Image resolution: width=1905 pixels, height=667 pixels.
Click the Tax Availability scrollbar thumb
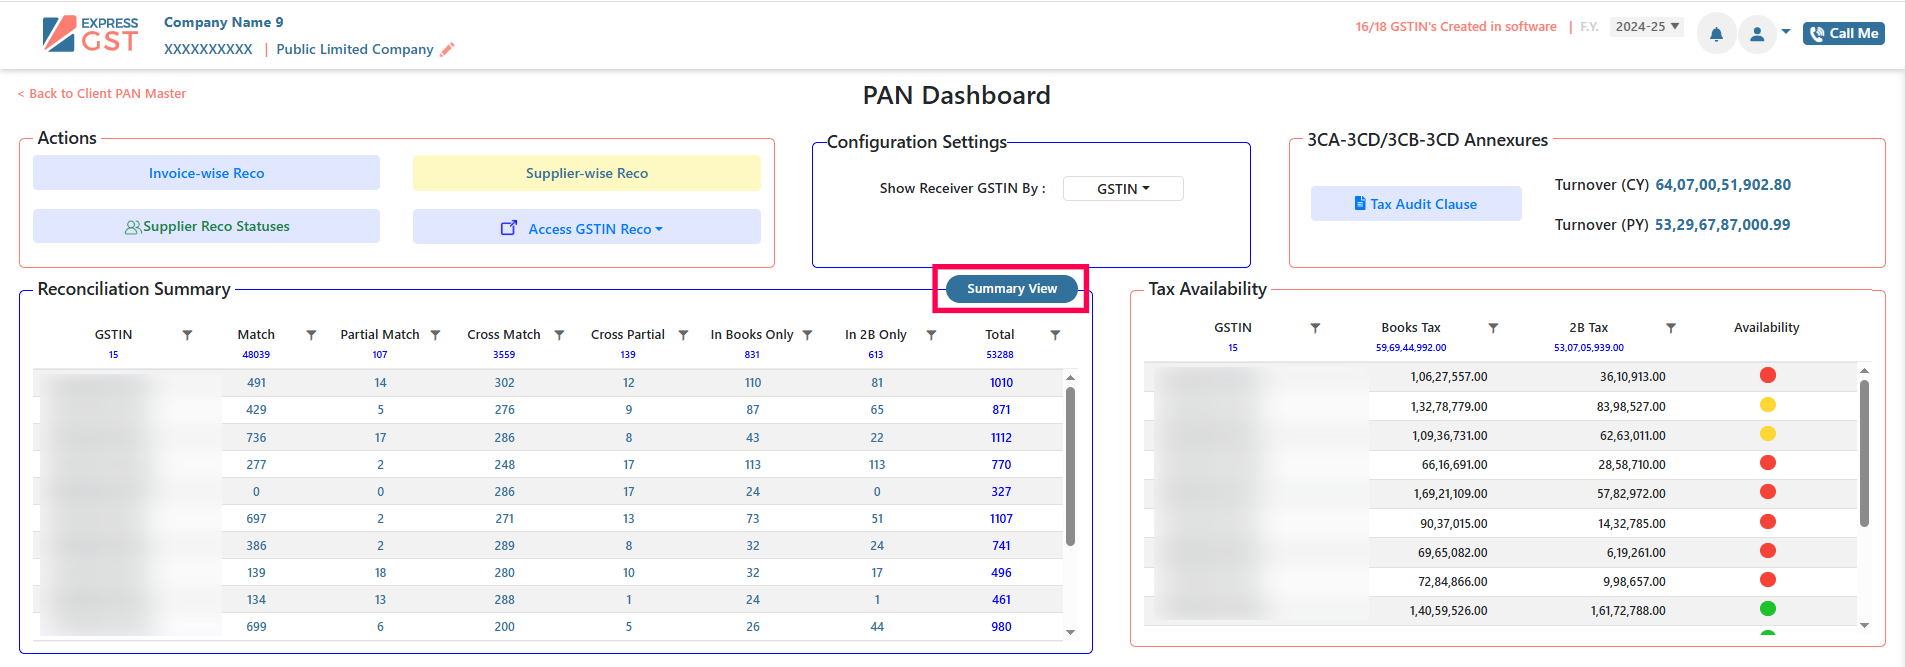click(1864, 453)
